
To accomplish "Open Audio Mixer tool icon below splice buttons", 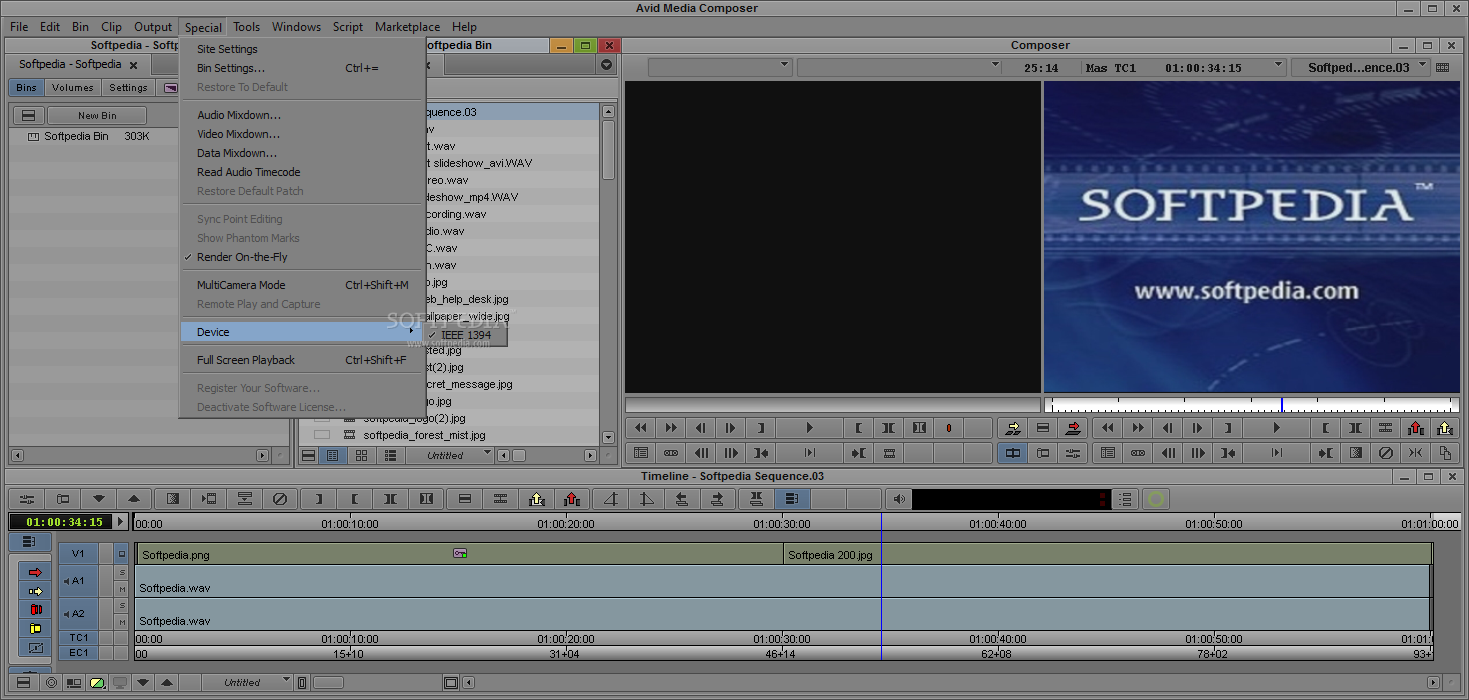I will [1073, 453].
